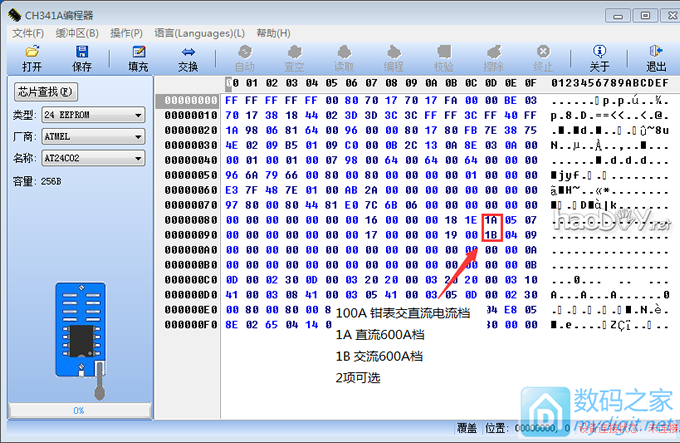
Task: Click the Fill (填充) buffer icon
Action: [x=138, y=58]
